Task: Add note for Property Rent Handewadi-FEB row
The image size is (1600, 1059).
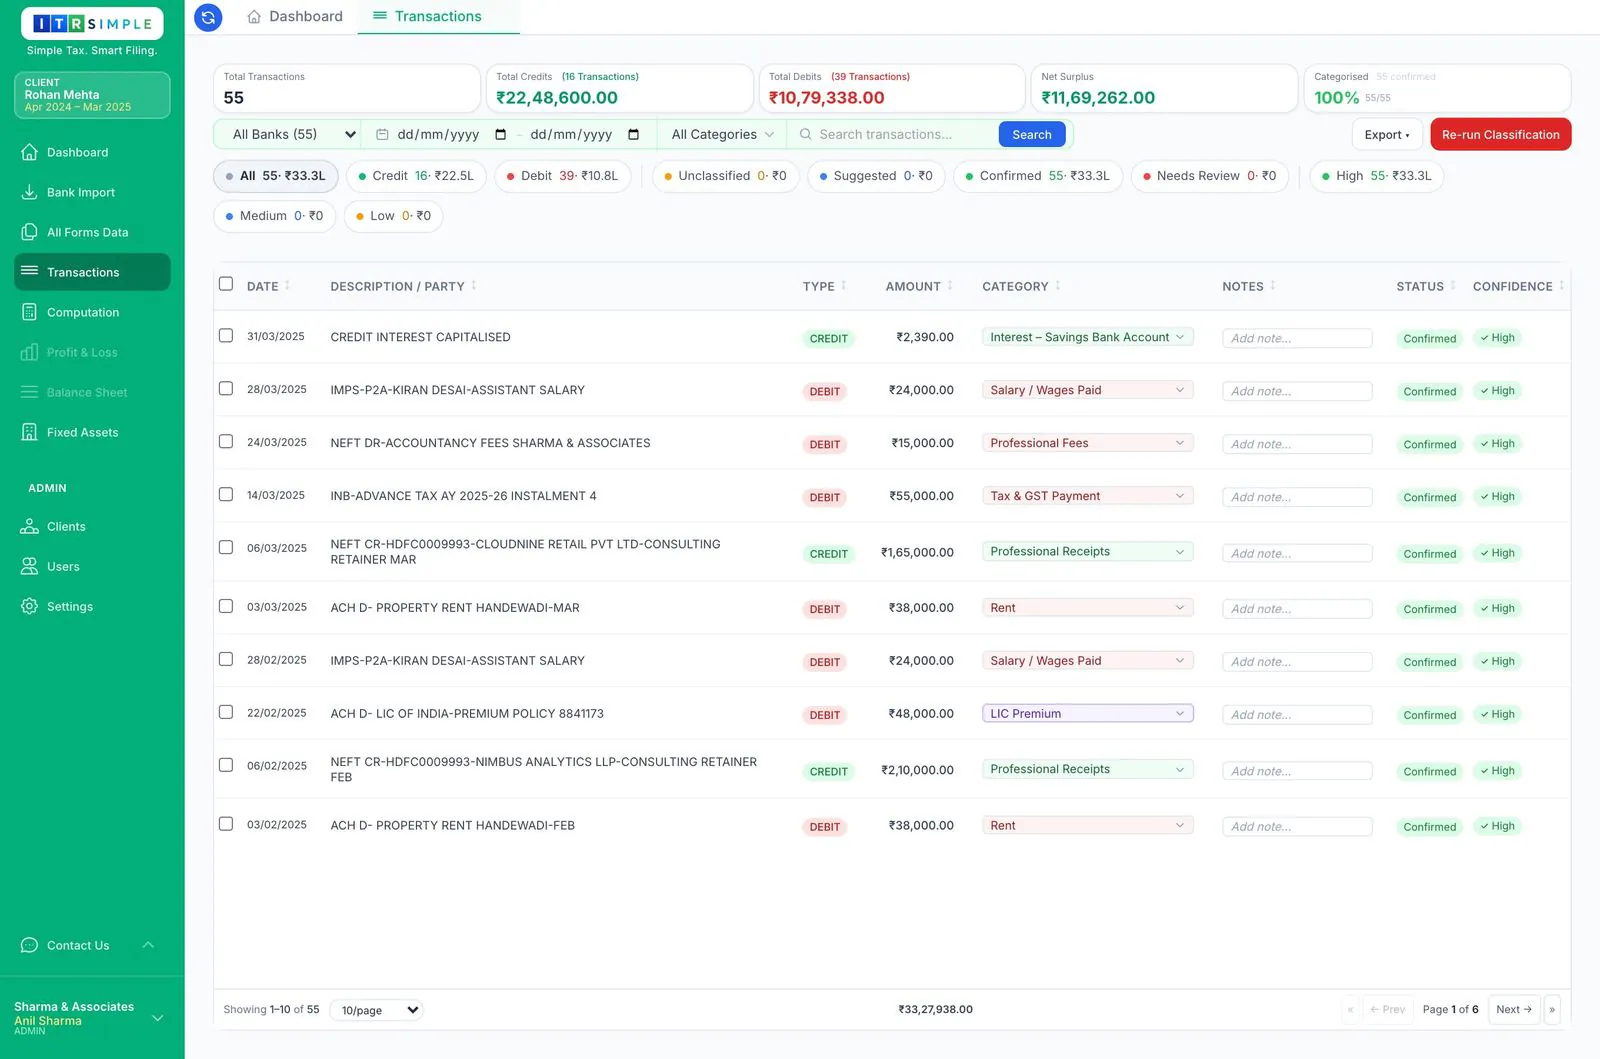Action: coord(1297,827)
